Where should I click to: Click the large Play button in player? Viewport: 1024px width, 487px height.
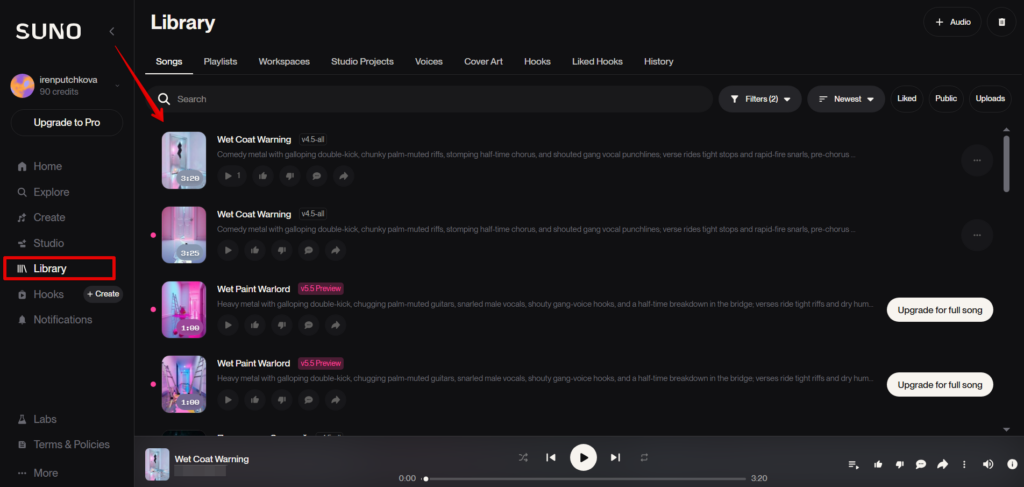point(583,458)
